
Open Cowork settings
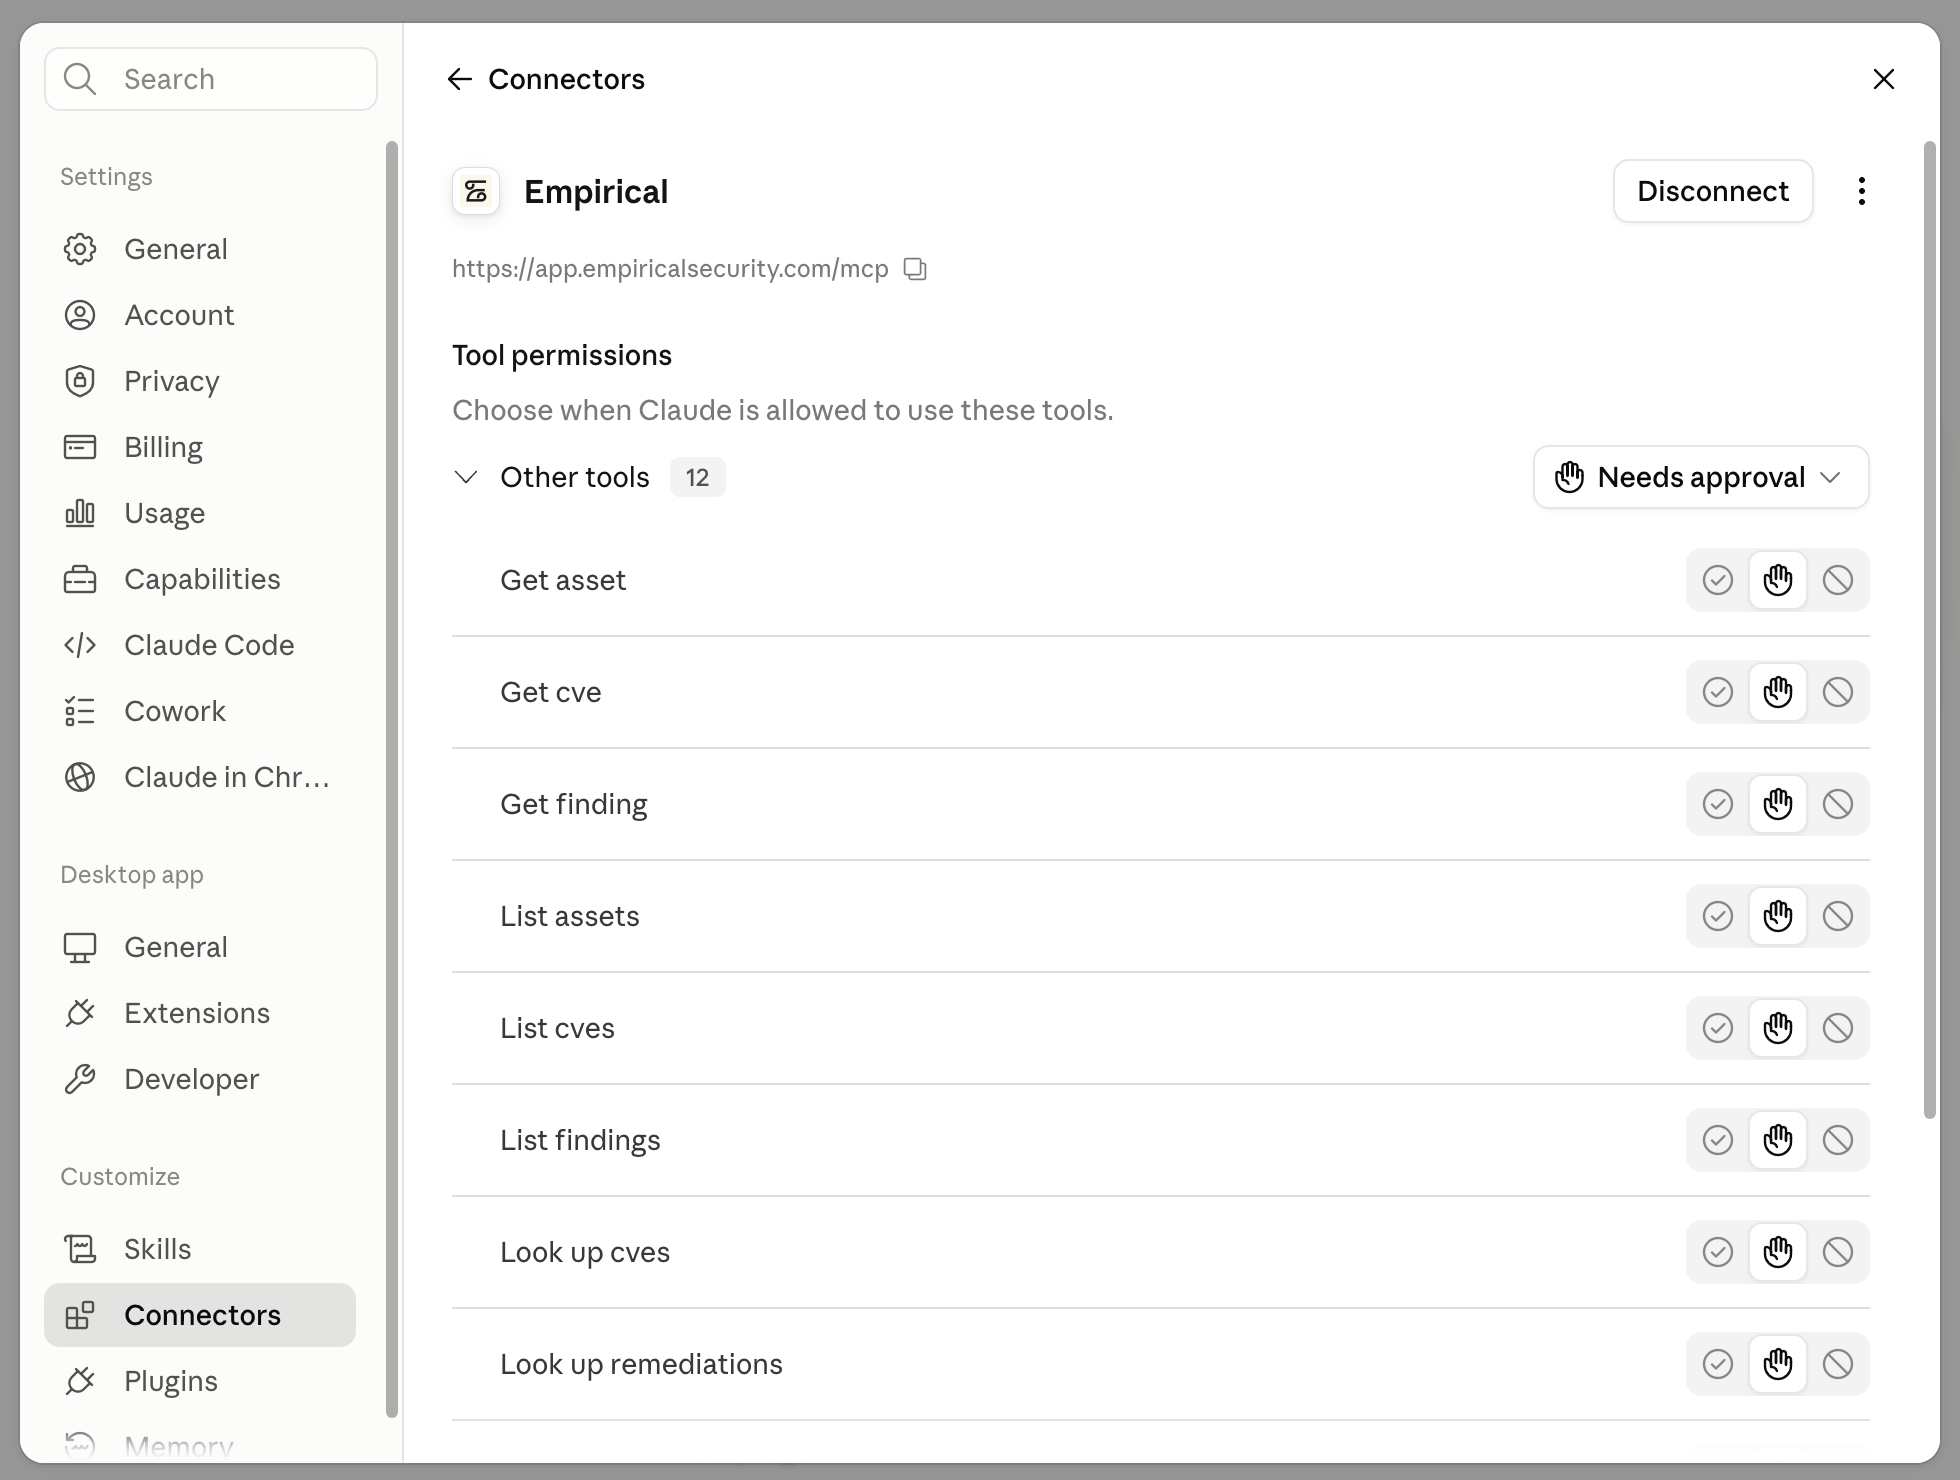[200, 711]
